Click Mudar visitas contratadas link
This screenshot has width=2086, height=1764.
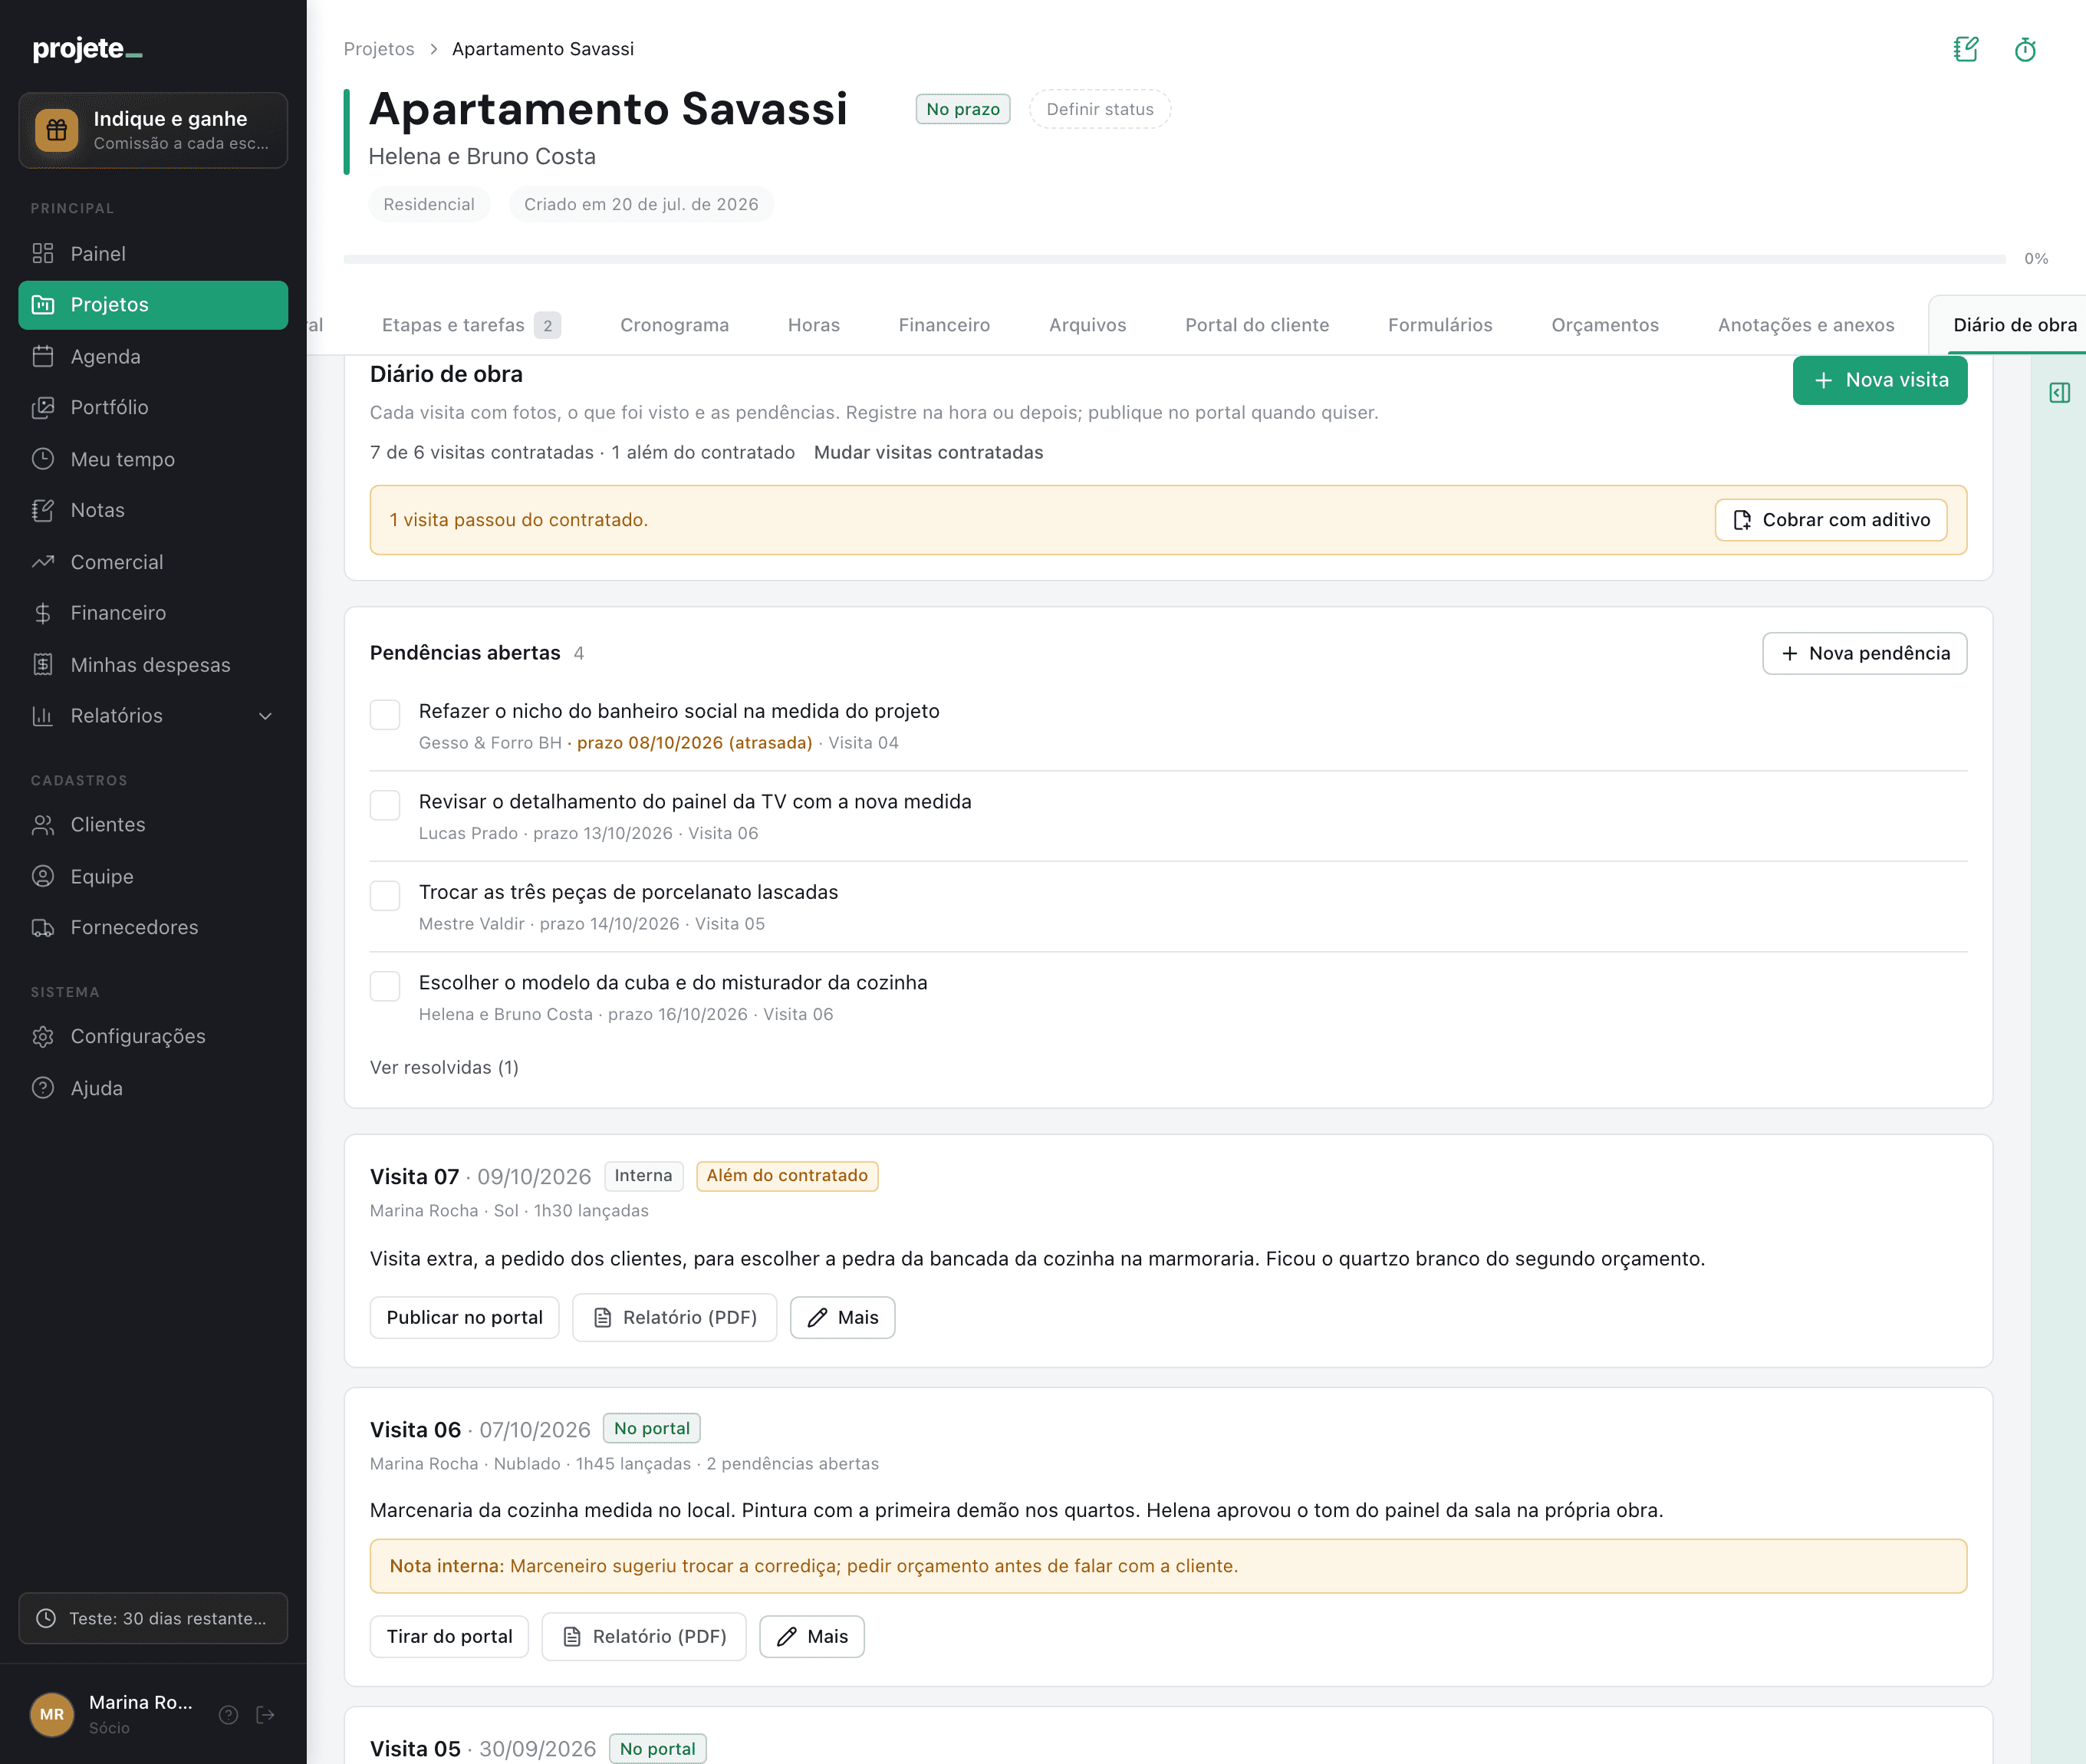tap(928, 452)
